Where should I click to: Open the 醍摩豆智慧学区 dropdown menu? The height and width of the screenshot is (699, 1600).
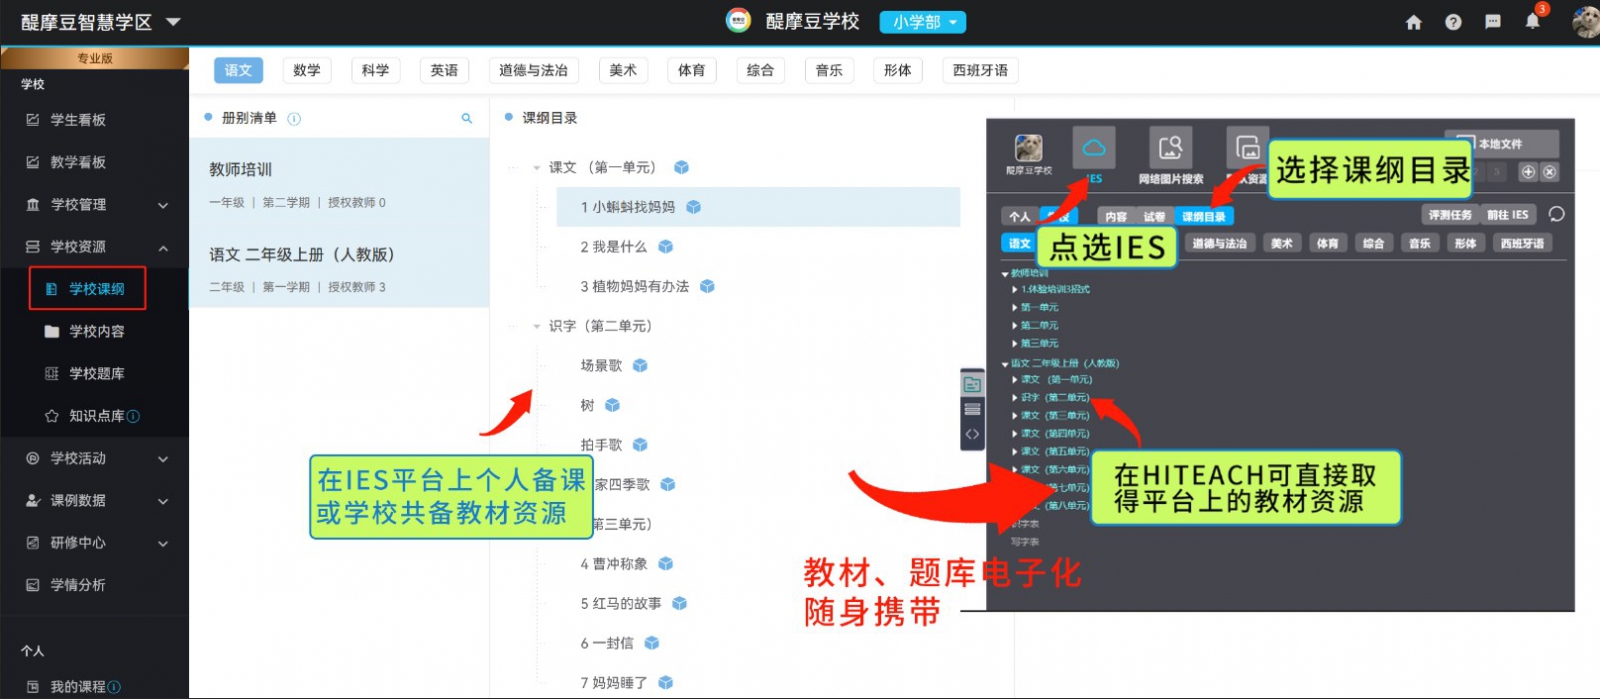[x=173, y=22]
